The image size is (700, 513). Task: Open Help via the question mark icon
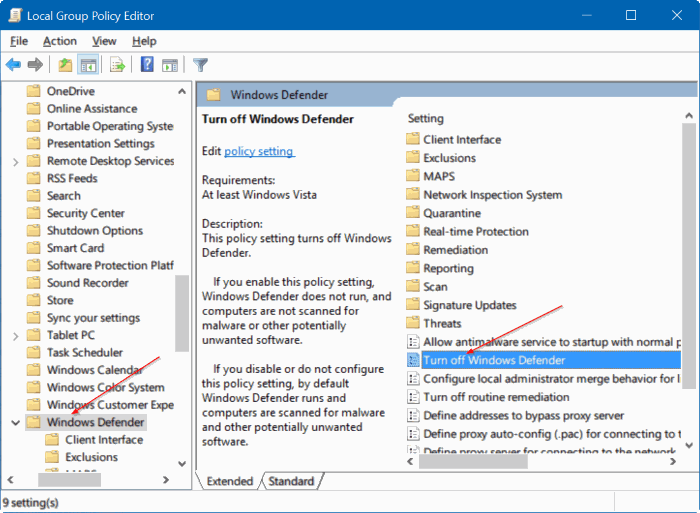pyautogui.click(x=147, y=65)
